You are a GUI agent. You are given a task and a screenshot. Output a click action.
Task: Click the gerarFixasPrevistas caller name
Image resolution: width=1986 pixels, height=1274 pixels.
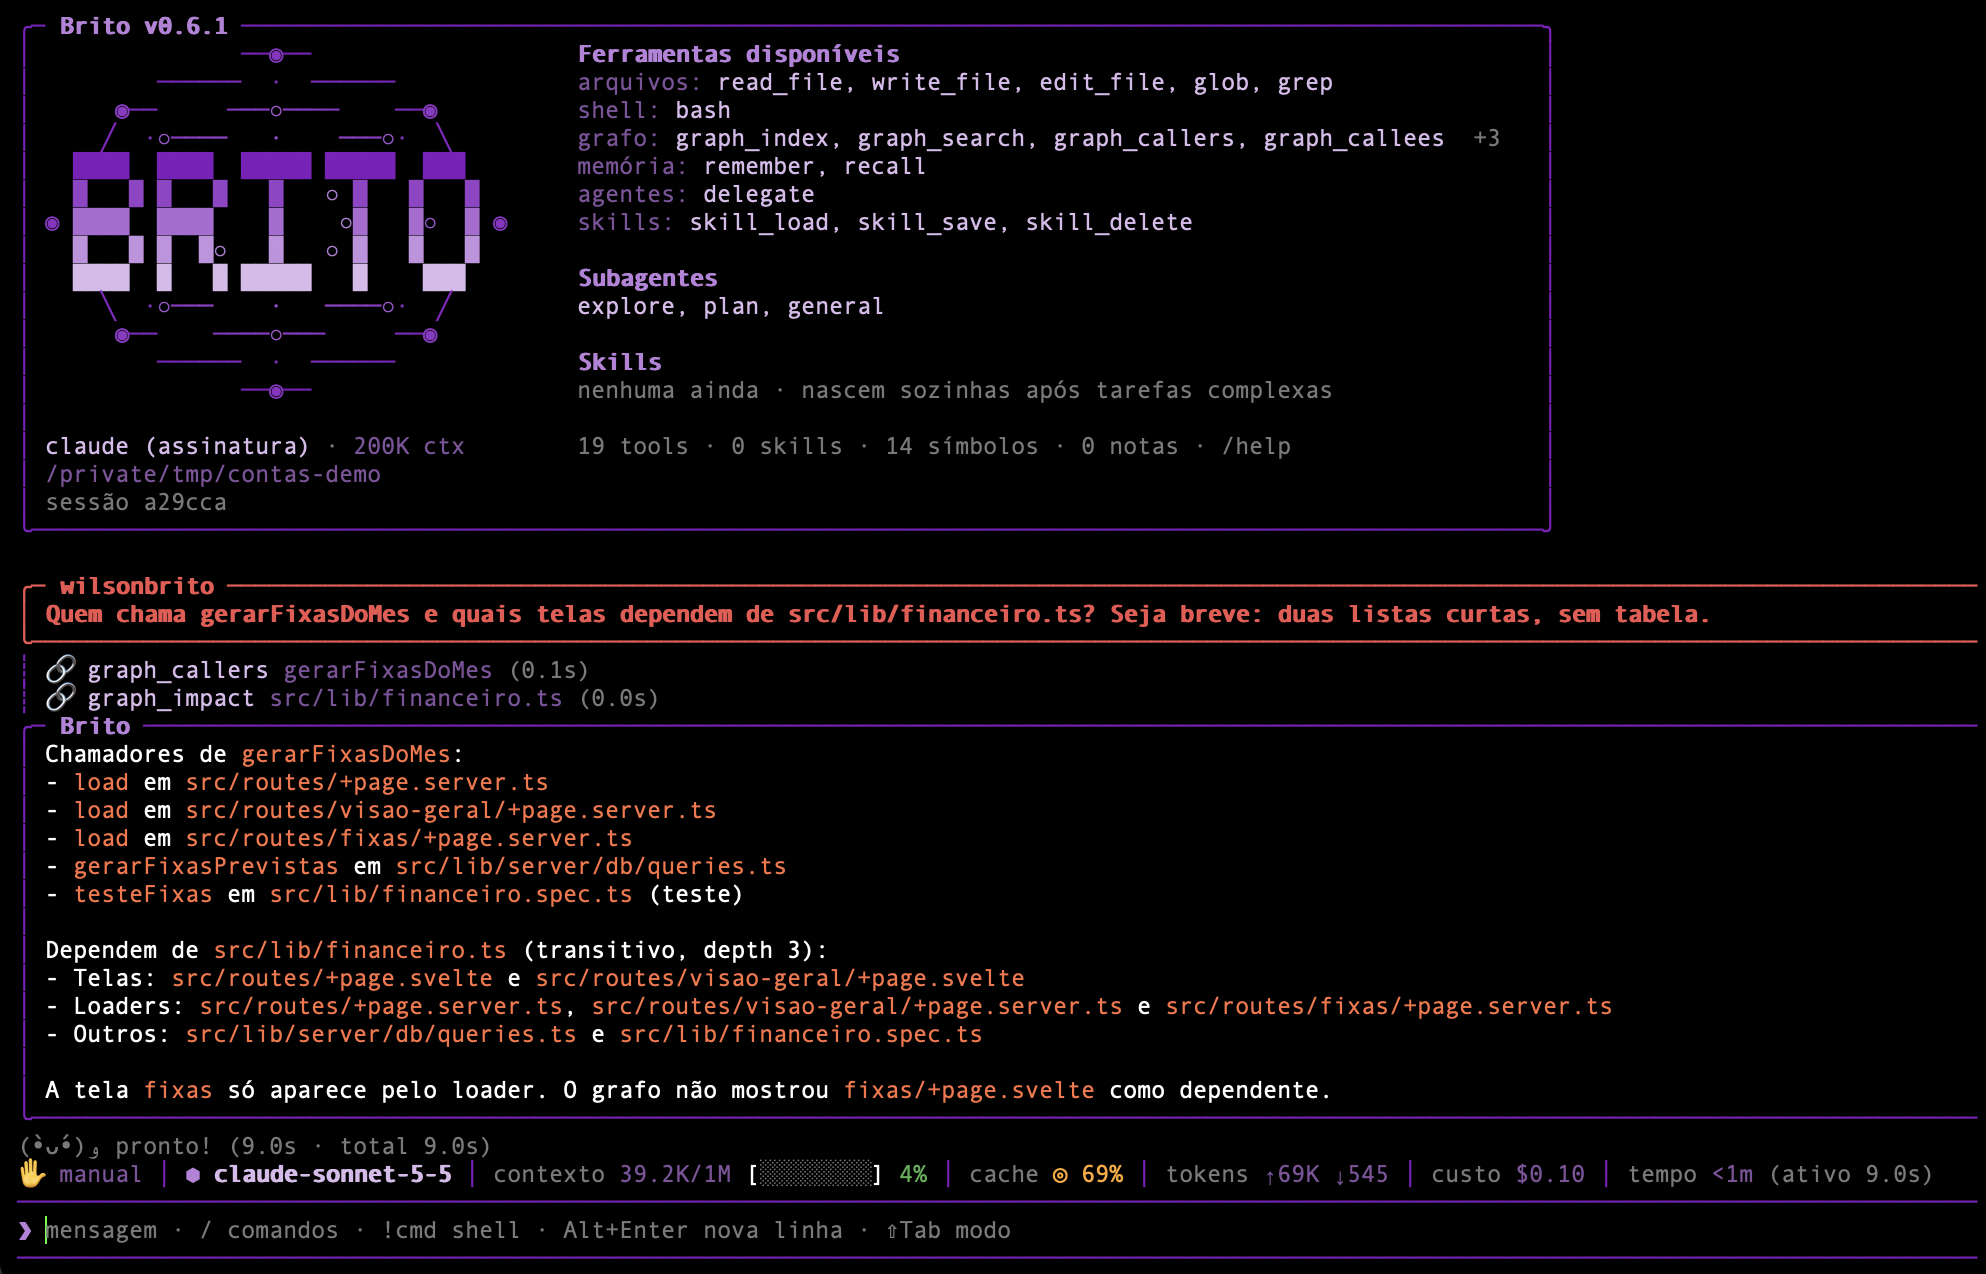[x=206, y=866]
